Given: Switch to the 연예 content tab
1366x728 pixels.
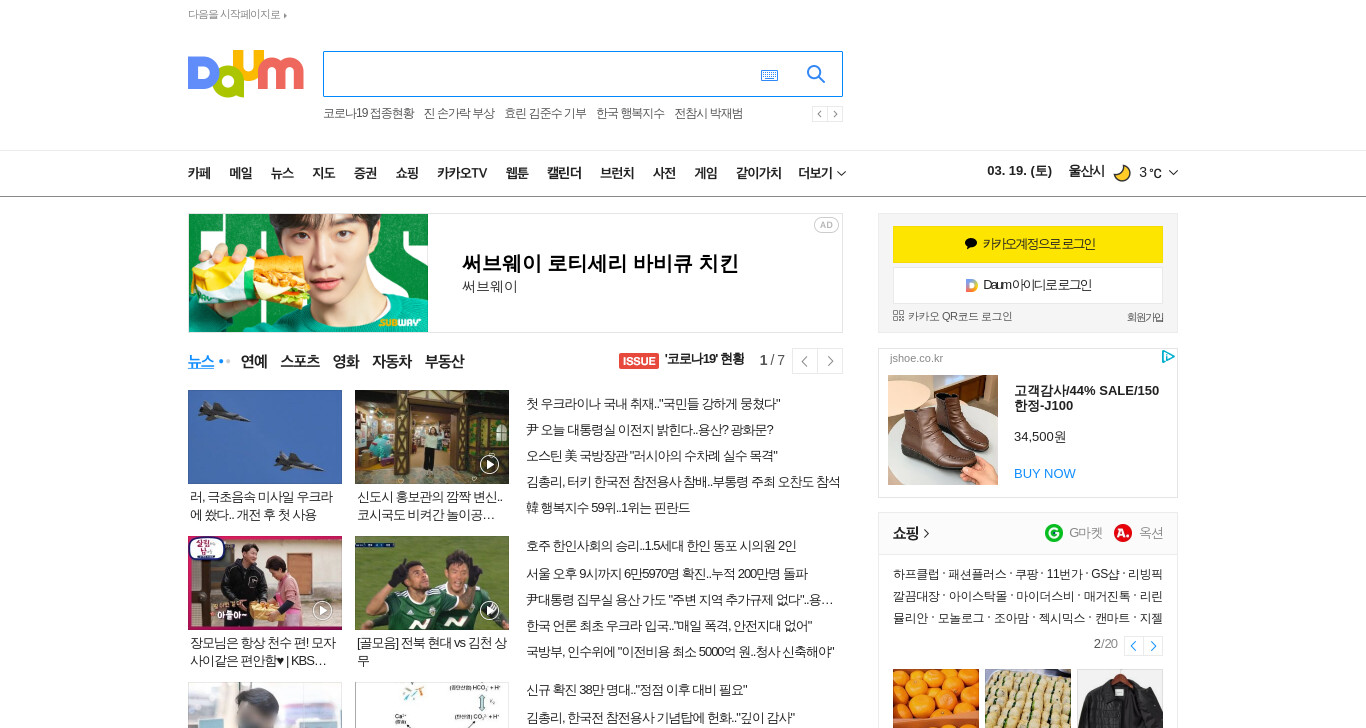Looking at the screenshot, I should (x=254, y=361).
